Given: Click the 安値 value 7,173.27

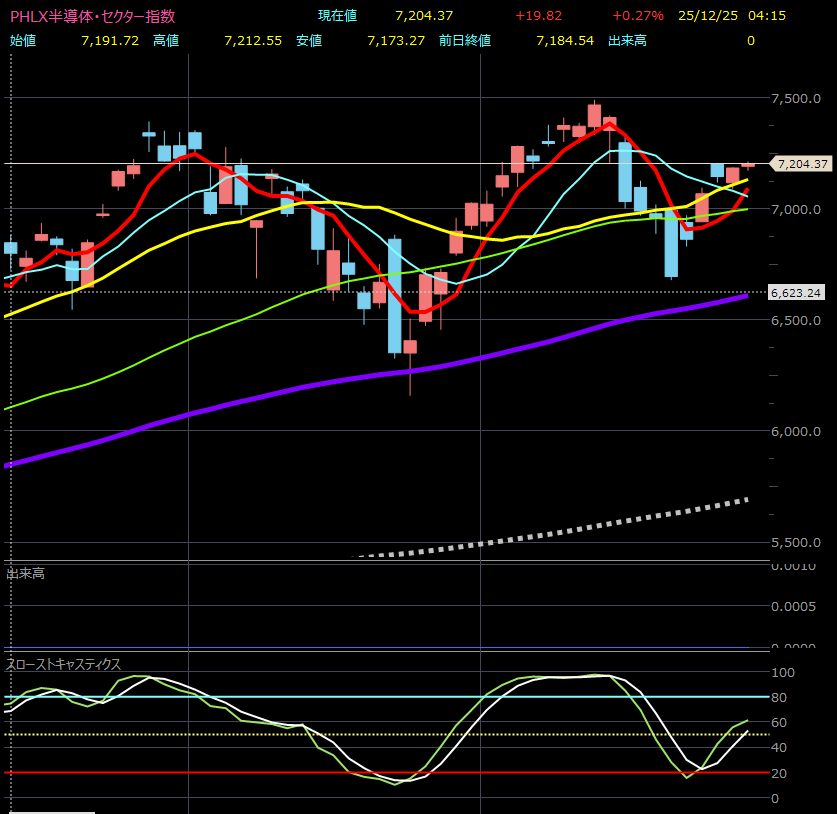Looking at the screenshot, I should pos(395,41).
